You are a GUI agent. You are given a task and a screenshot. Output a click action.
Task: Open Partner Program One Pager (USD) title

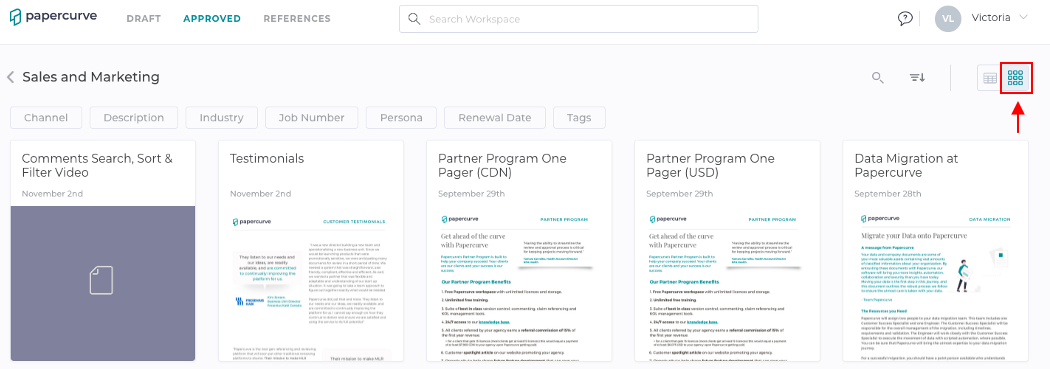coord(710,165)
